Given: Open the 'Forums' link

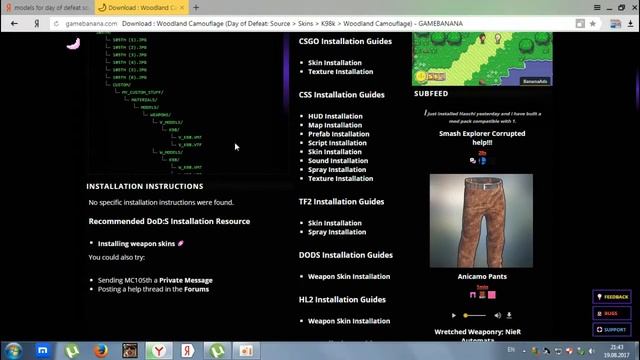Looking at the screenshot, I should click(196, 289).
